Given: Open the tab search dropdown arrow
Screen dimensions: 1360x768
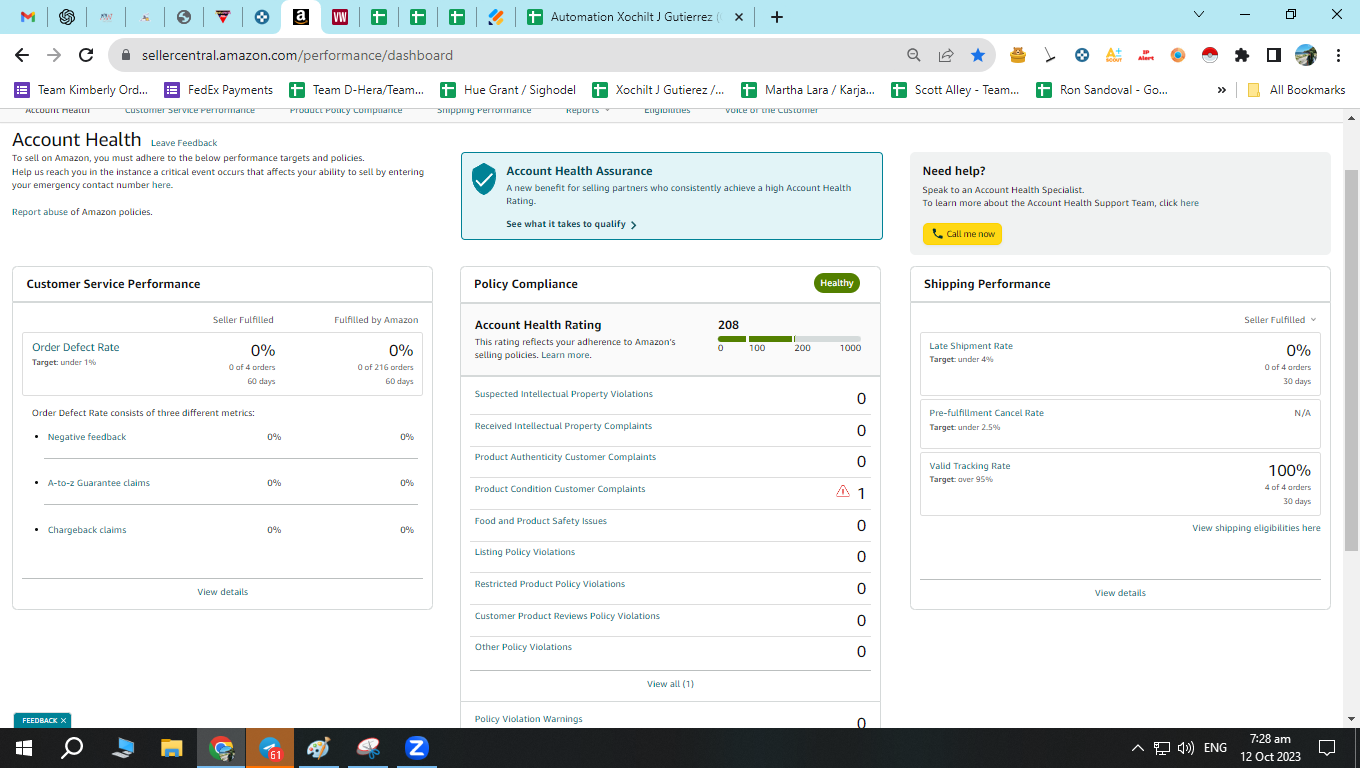Looking at the screenshot, I should click(1200, 14).
